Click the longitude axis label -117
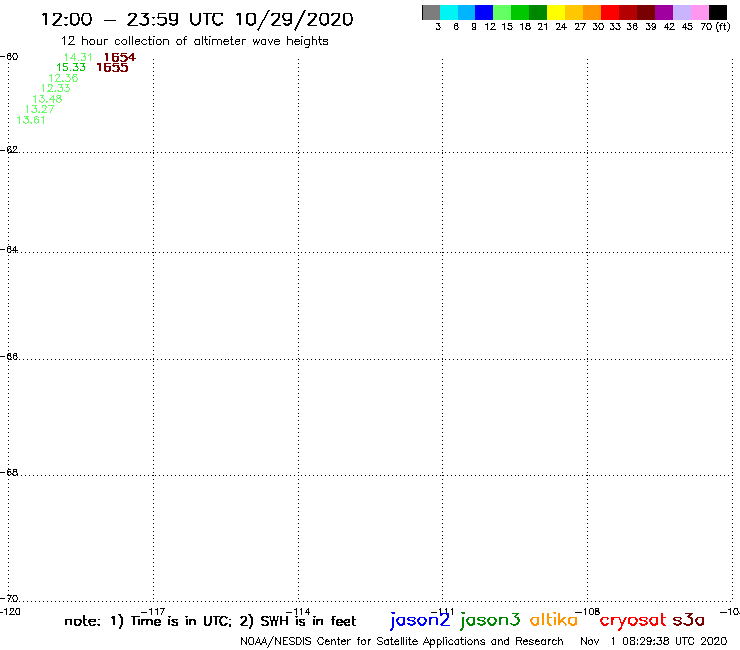Image resolution: width=740 pixels, height=650 pixels. pyautogui.click(x=153, y=612)
